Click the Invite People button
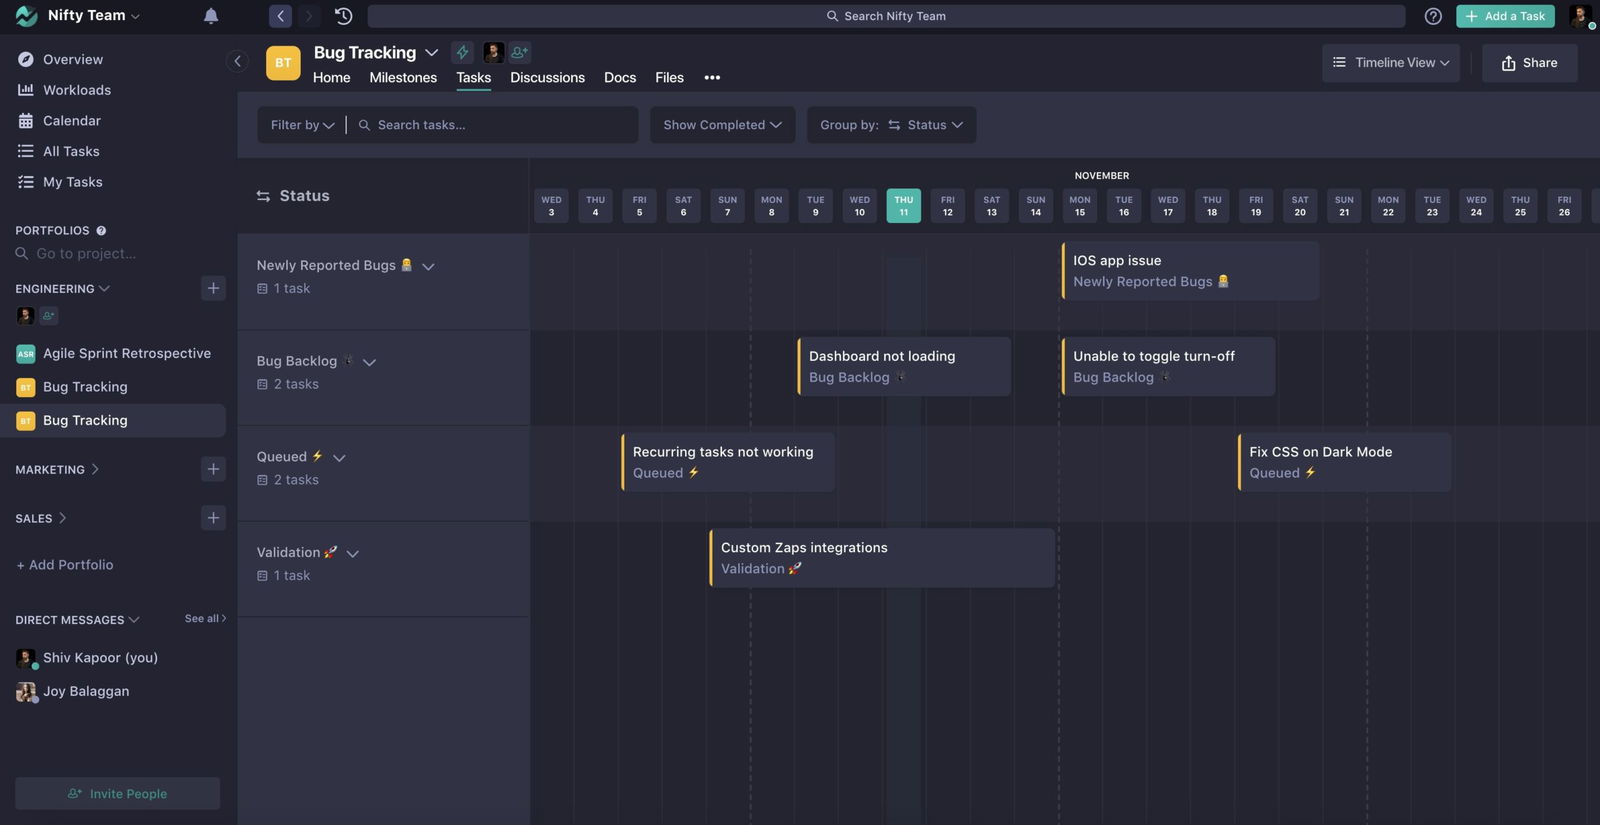The height and width of the screenshot is (825, 1600). (118, 793)
